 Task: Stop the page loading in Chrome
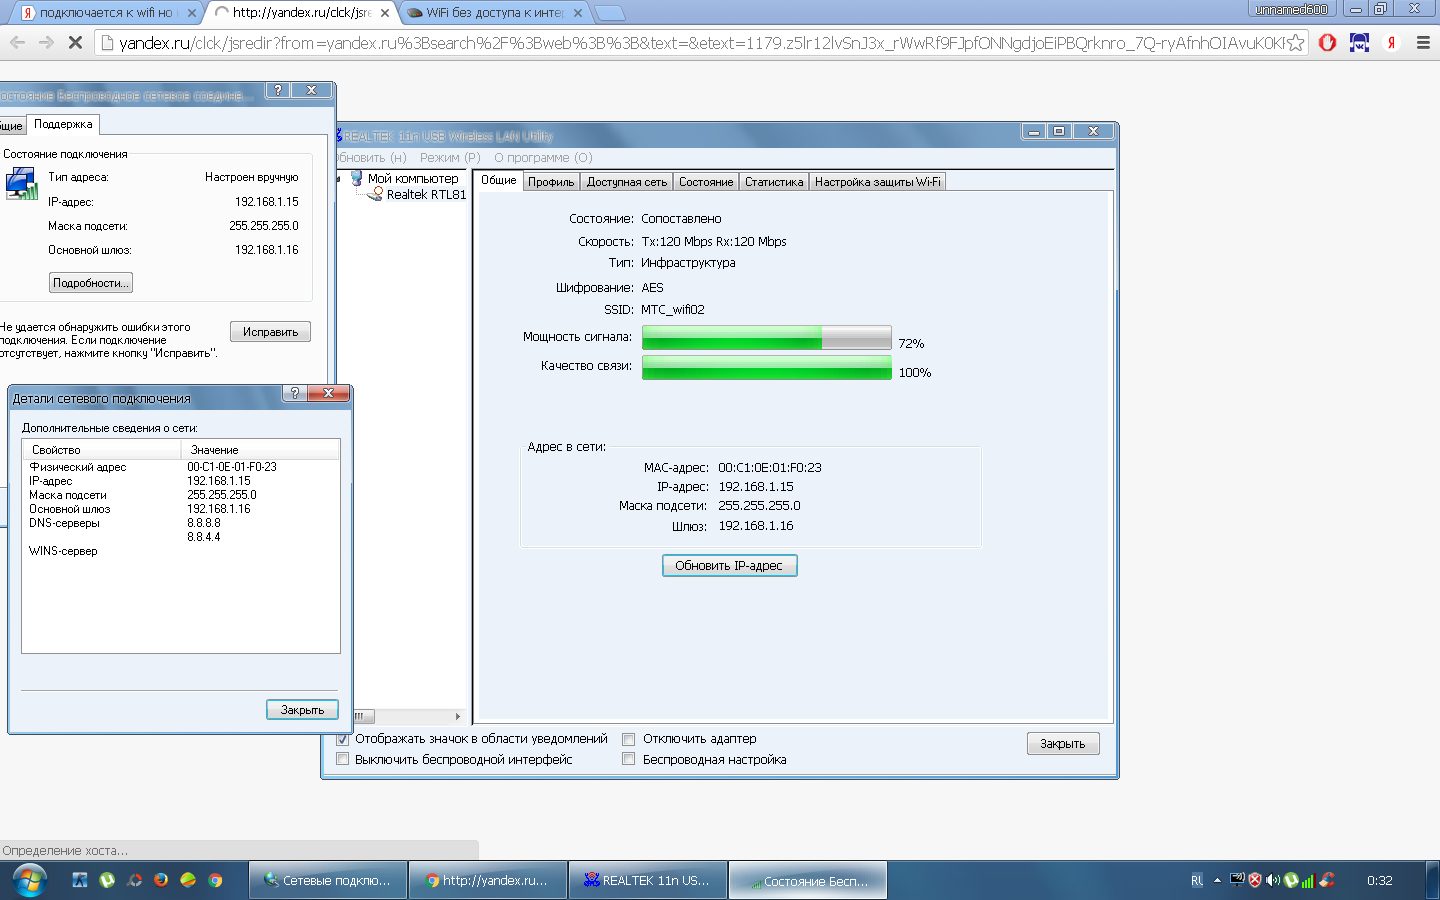[75, 43]
